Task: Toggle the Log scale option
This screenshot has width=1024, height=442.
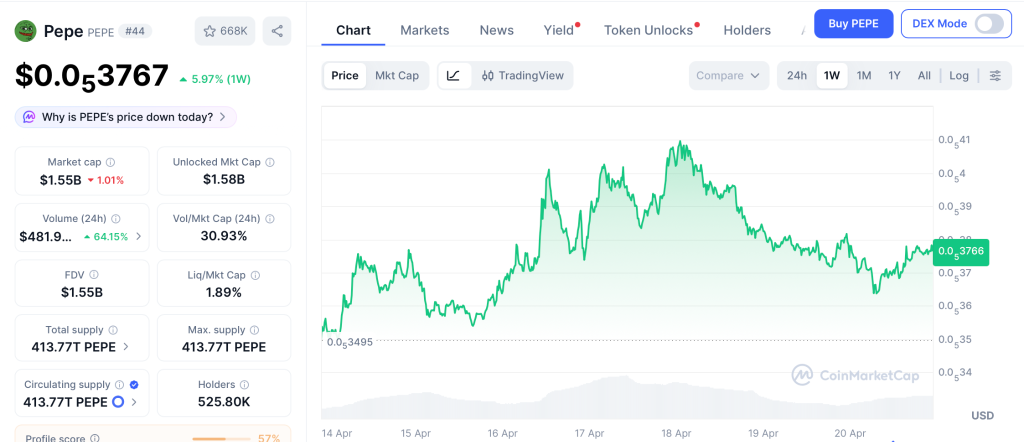Action: [x=959, y=75]
